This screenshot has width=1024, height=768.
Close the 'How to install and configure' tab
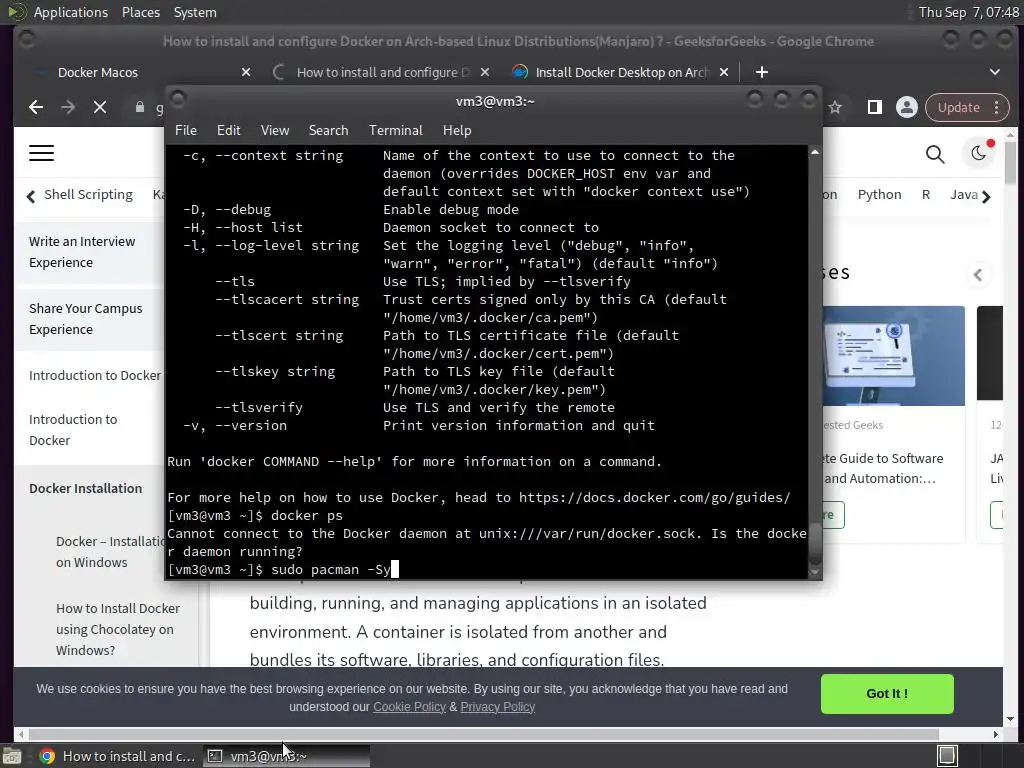485,72
